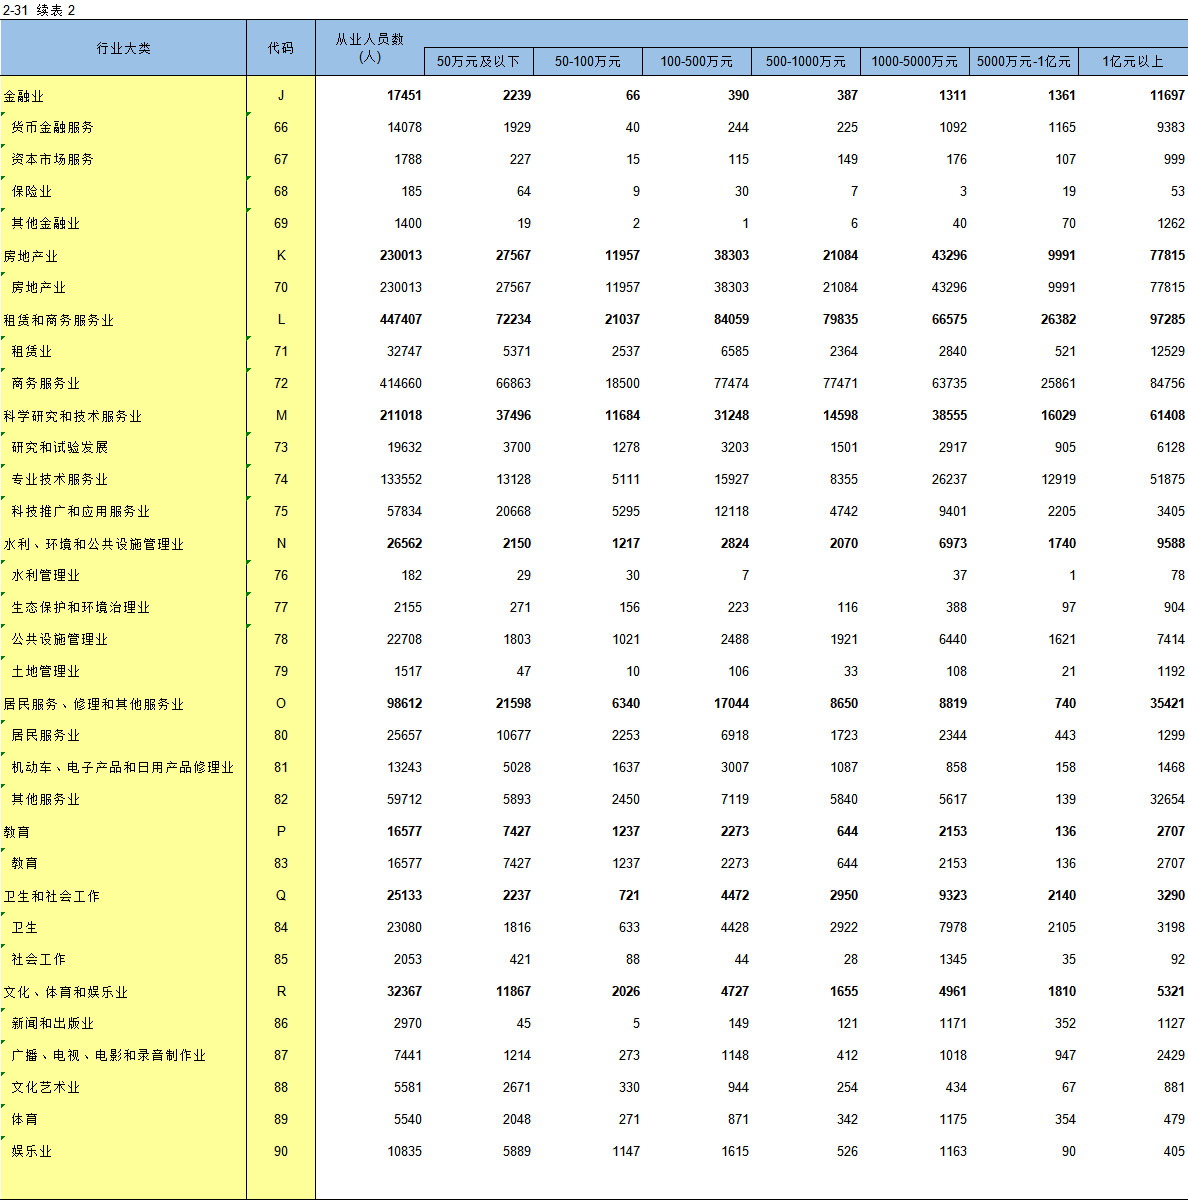Click the 水利、环境和公共设施管理业 row label
The image size is (1188, 1200).
94,544
